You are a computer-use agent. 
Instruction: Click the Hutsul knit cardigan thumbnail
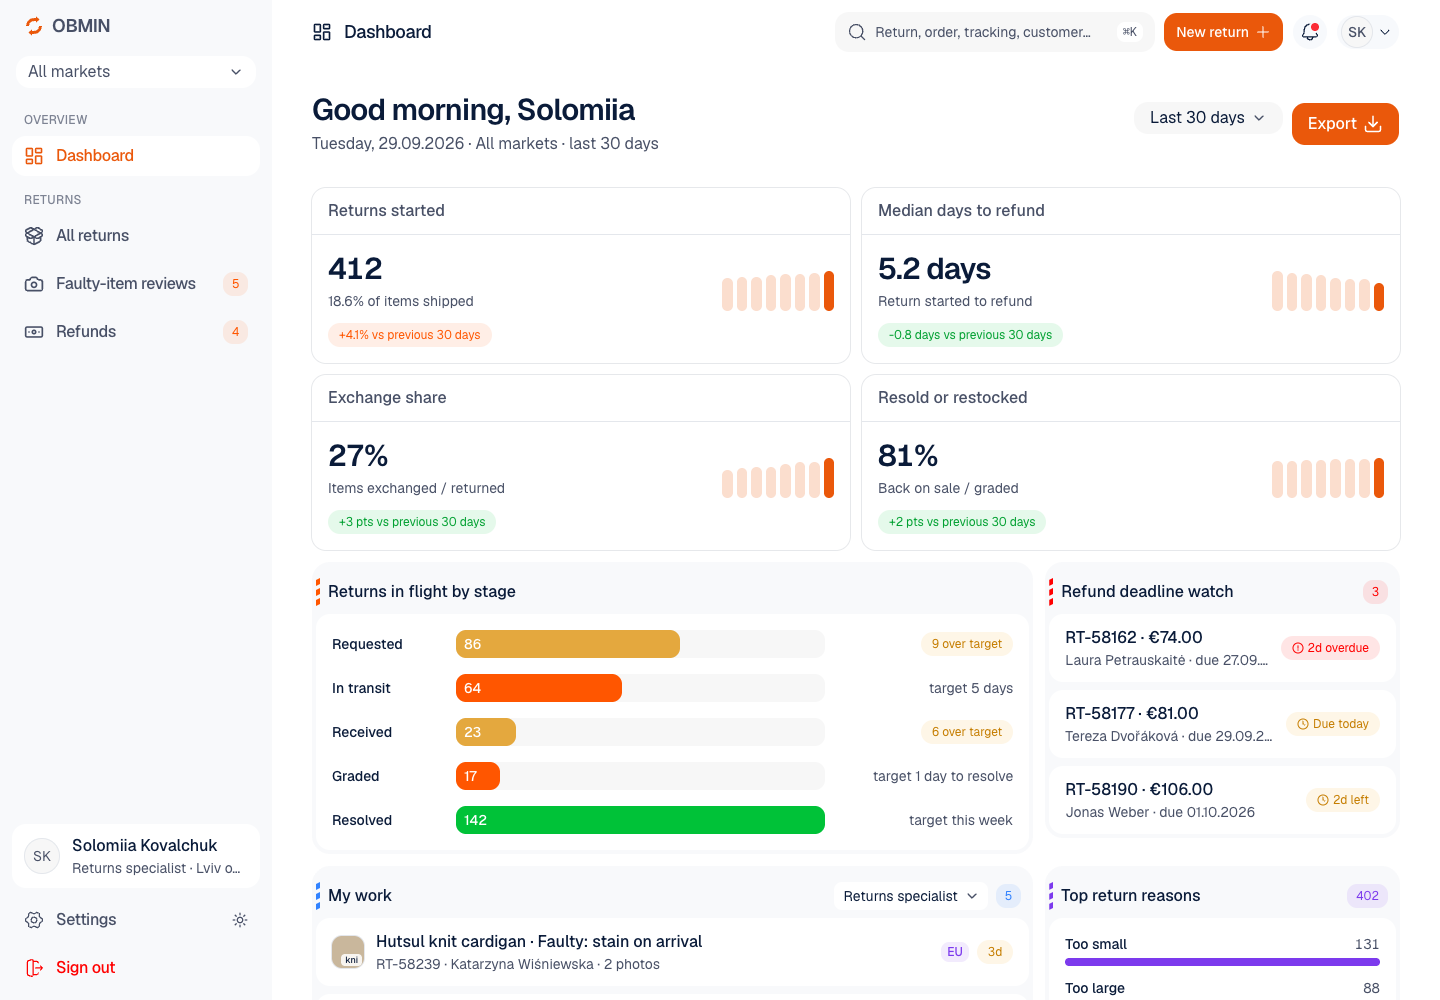[348, 952]
